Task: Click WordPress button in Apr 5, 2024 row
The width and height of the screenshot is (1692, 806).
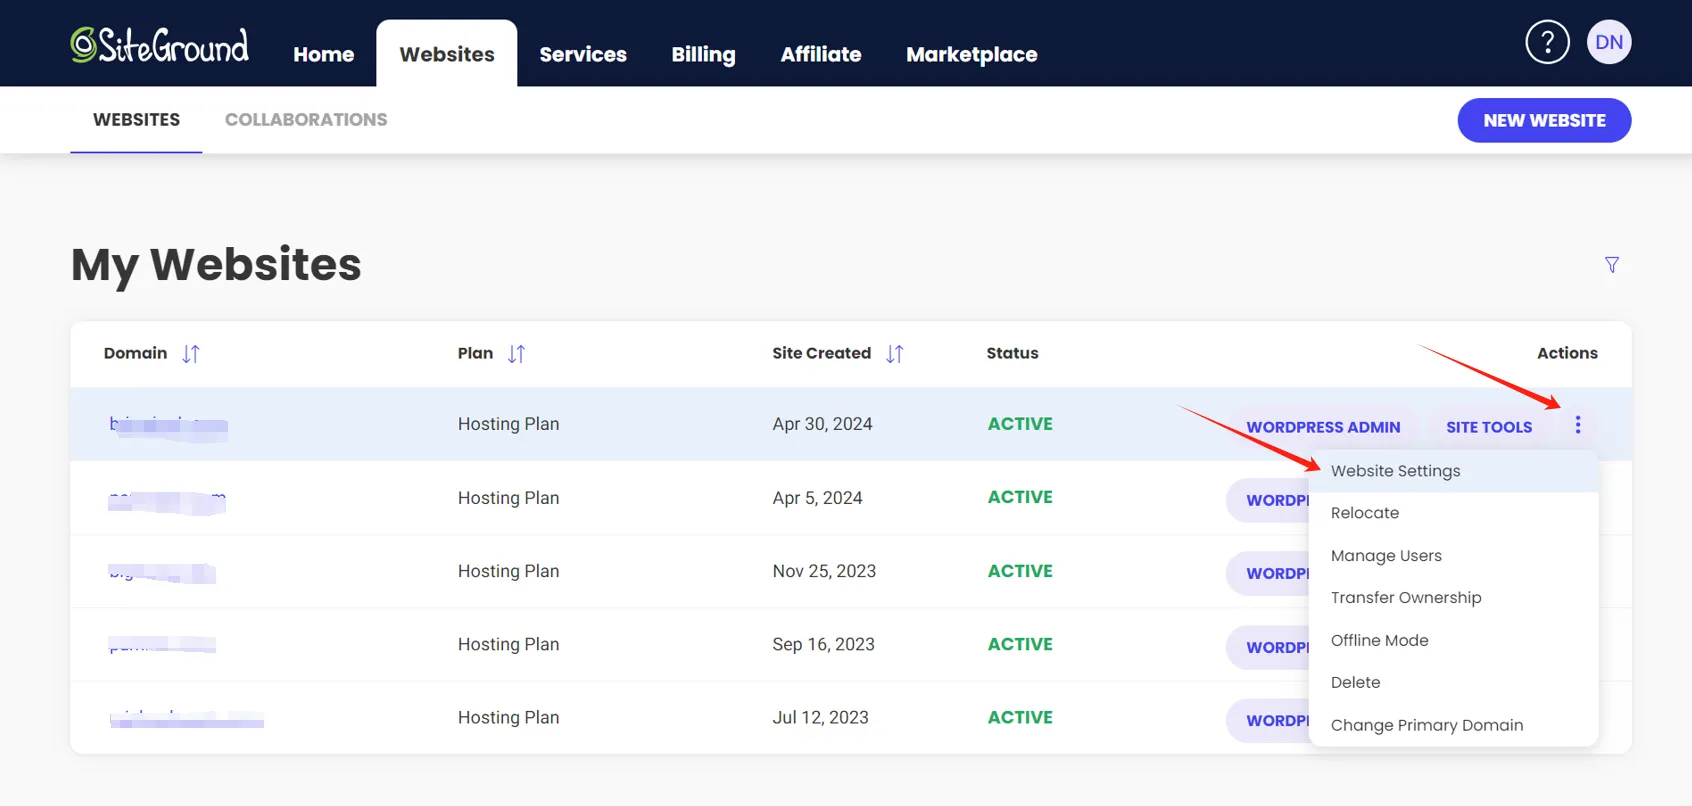Action: coord(1268,500)
